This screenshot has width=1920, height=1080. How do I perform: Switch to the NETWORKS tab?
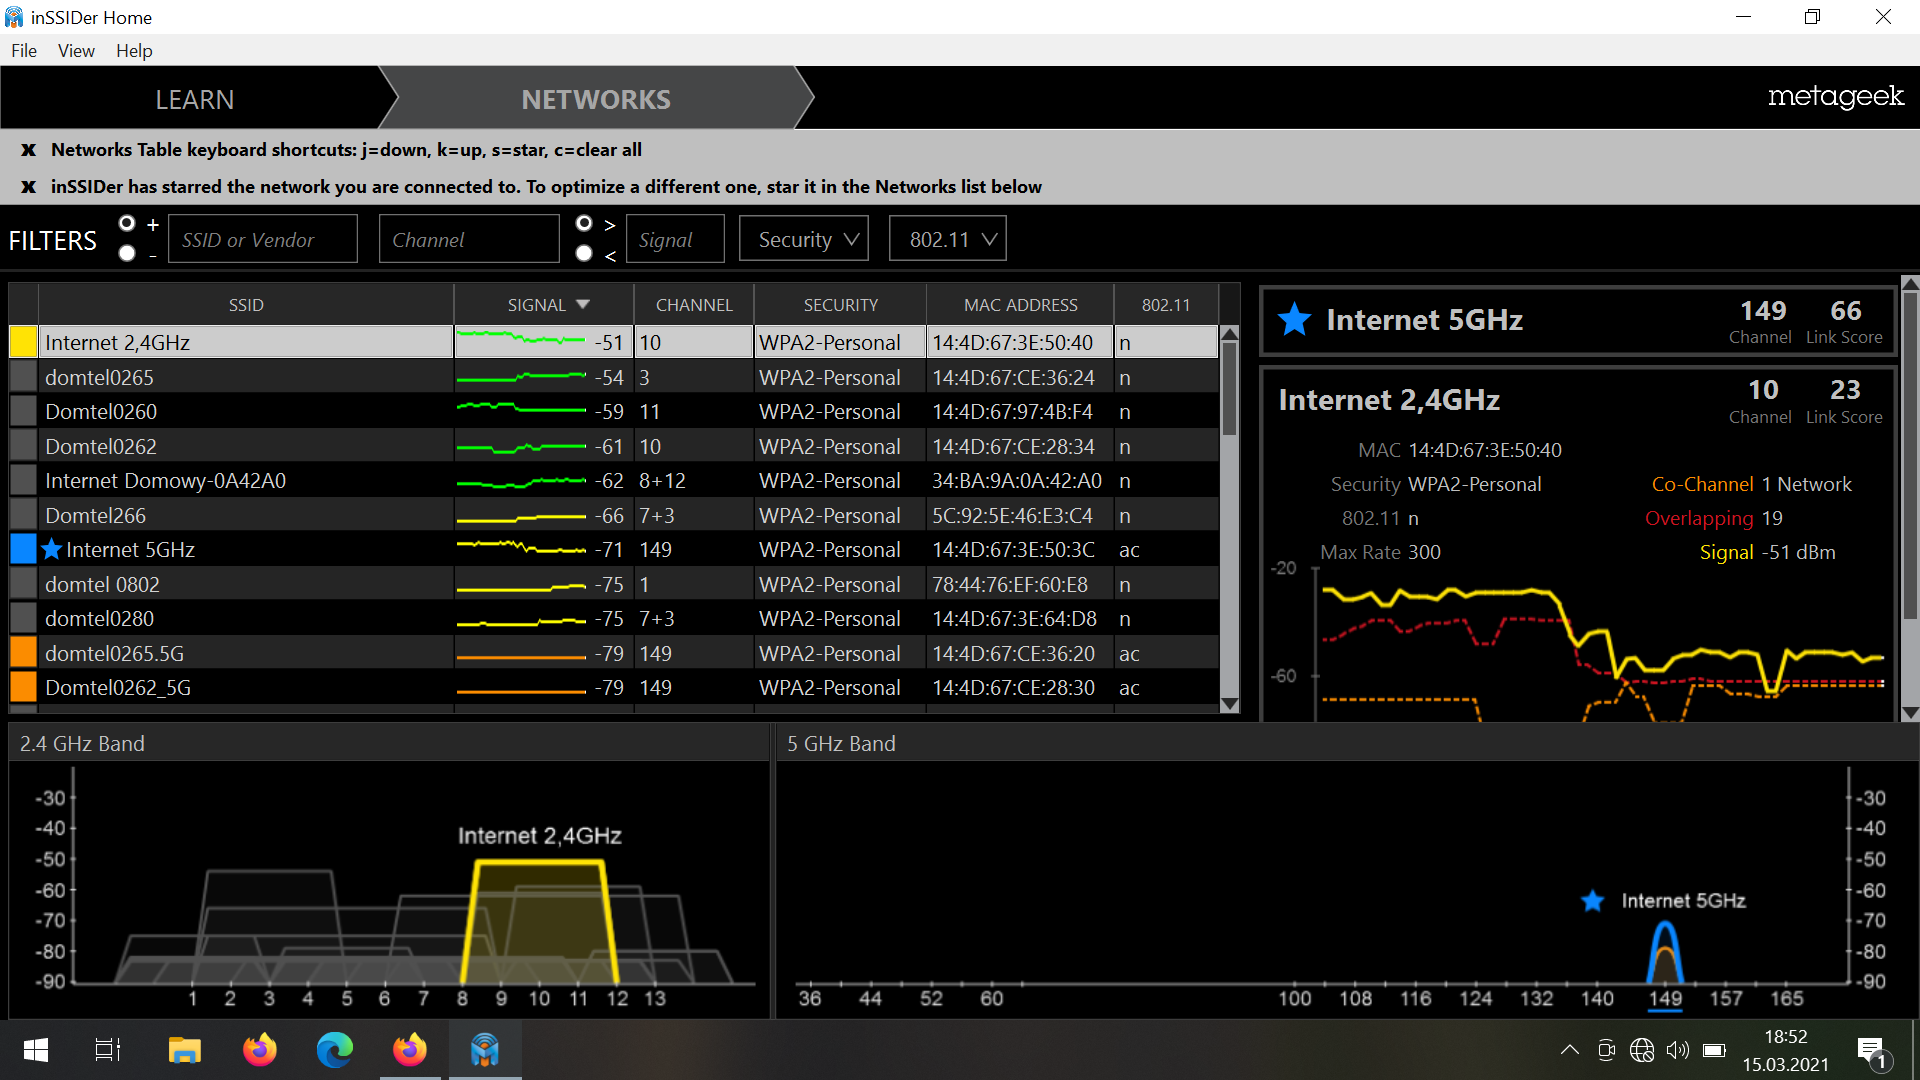(596, 99)
